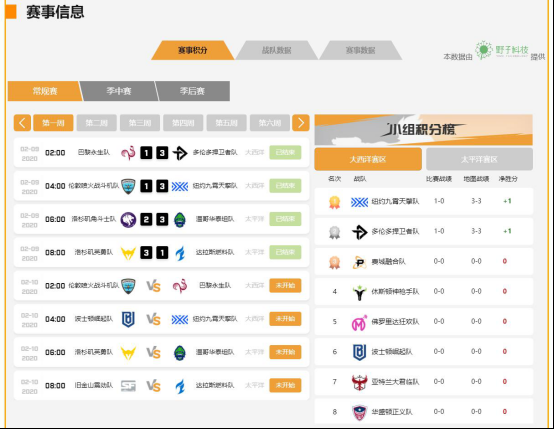
Task: Select 第六周 week button
Action: (x=270, y=123)
